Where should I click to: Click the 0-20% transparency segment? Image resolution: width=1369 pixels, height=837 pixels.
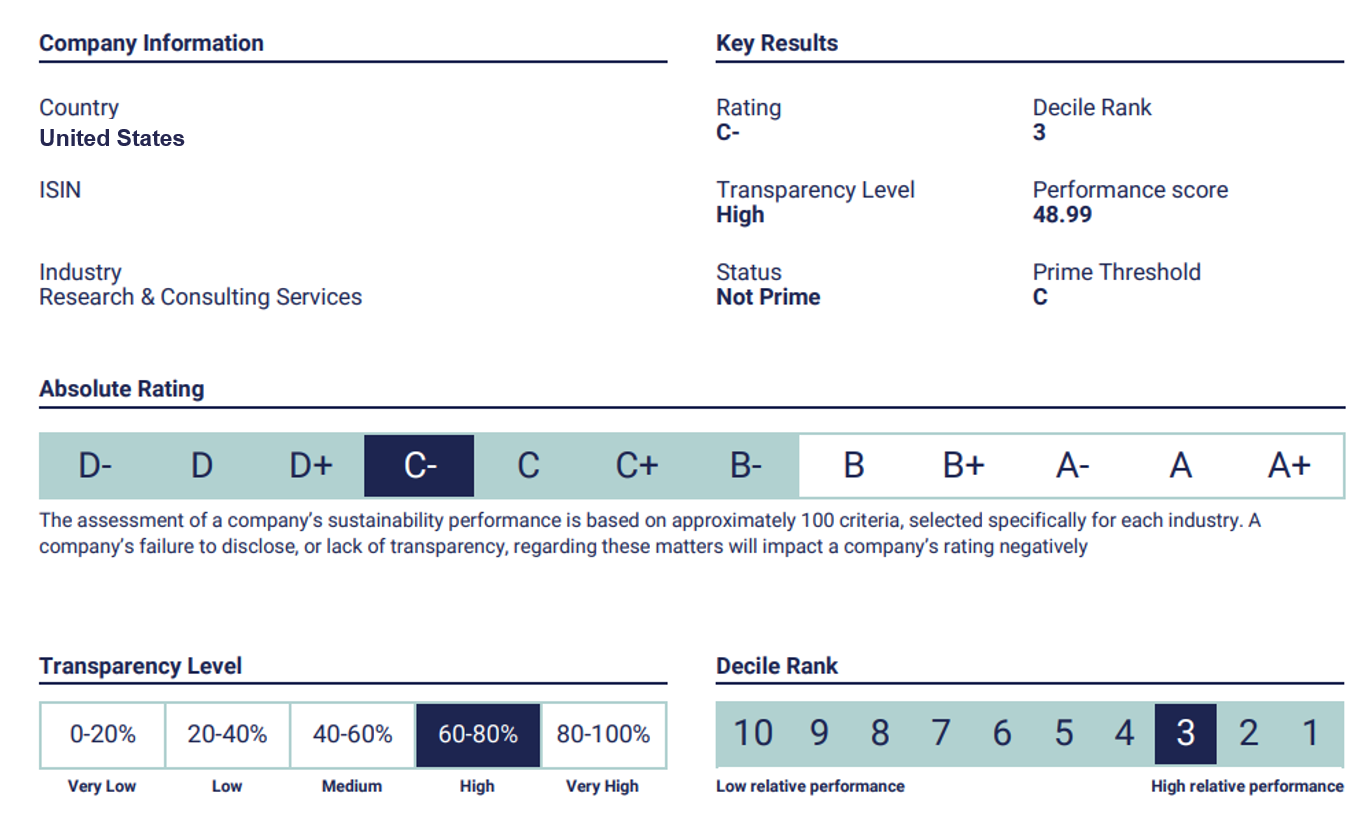(103, 735)
